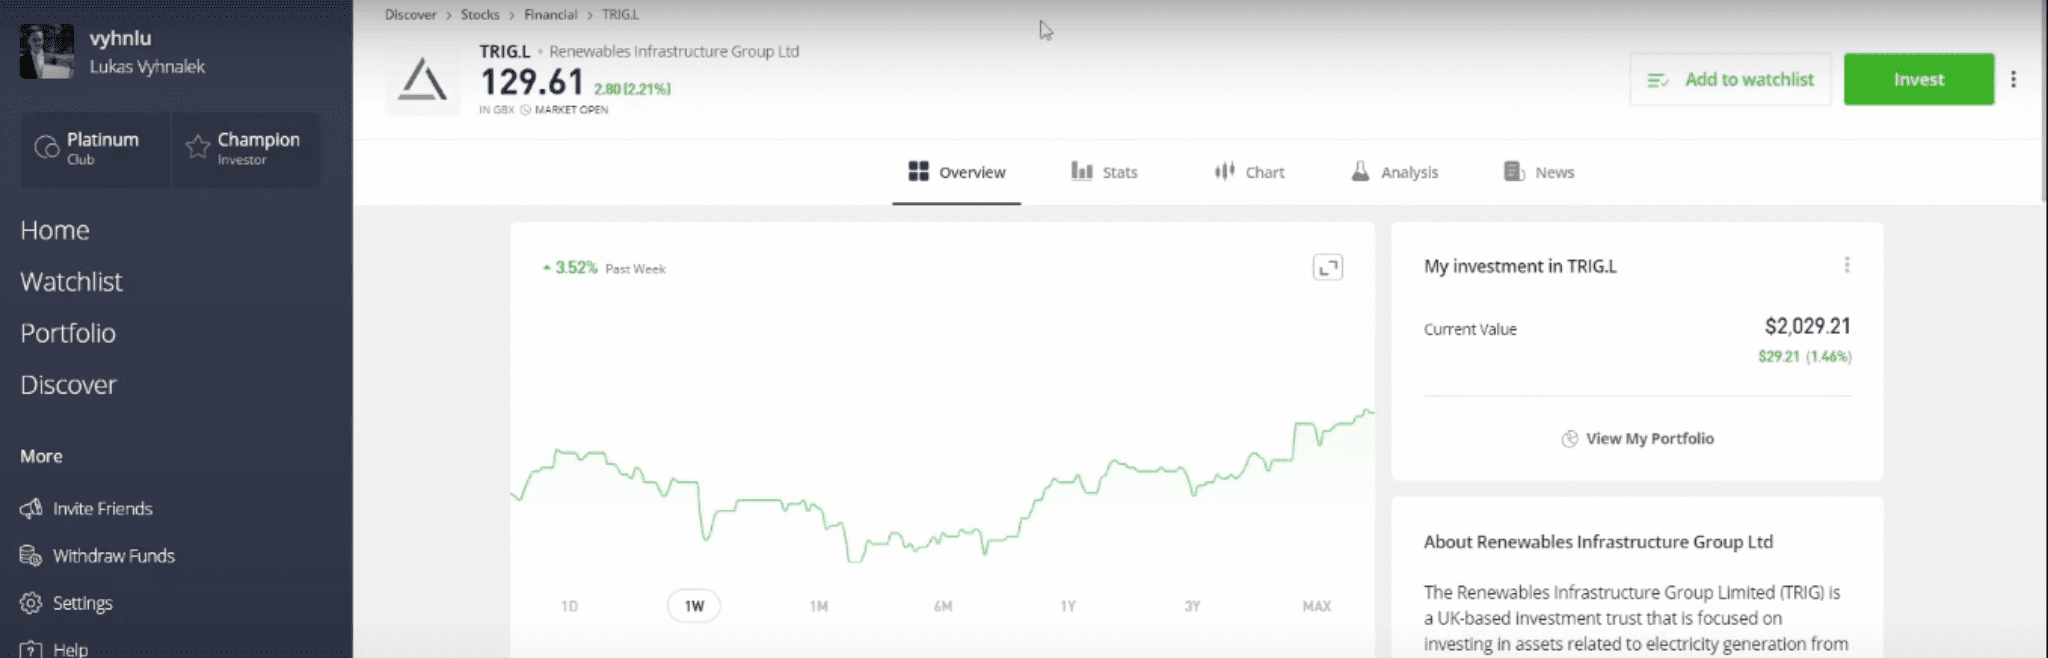
Task: Click the Settings gear icon
Action: (31, 603)
